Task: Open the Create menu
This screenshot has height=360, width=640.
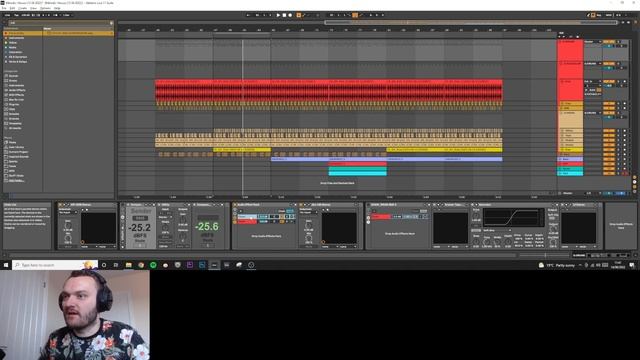Action: point(22,8)
